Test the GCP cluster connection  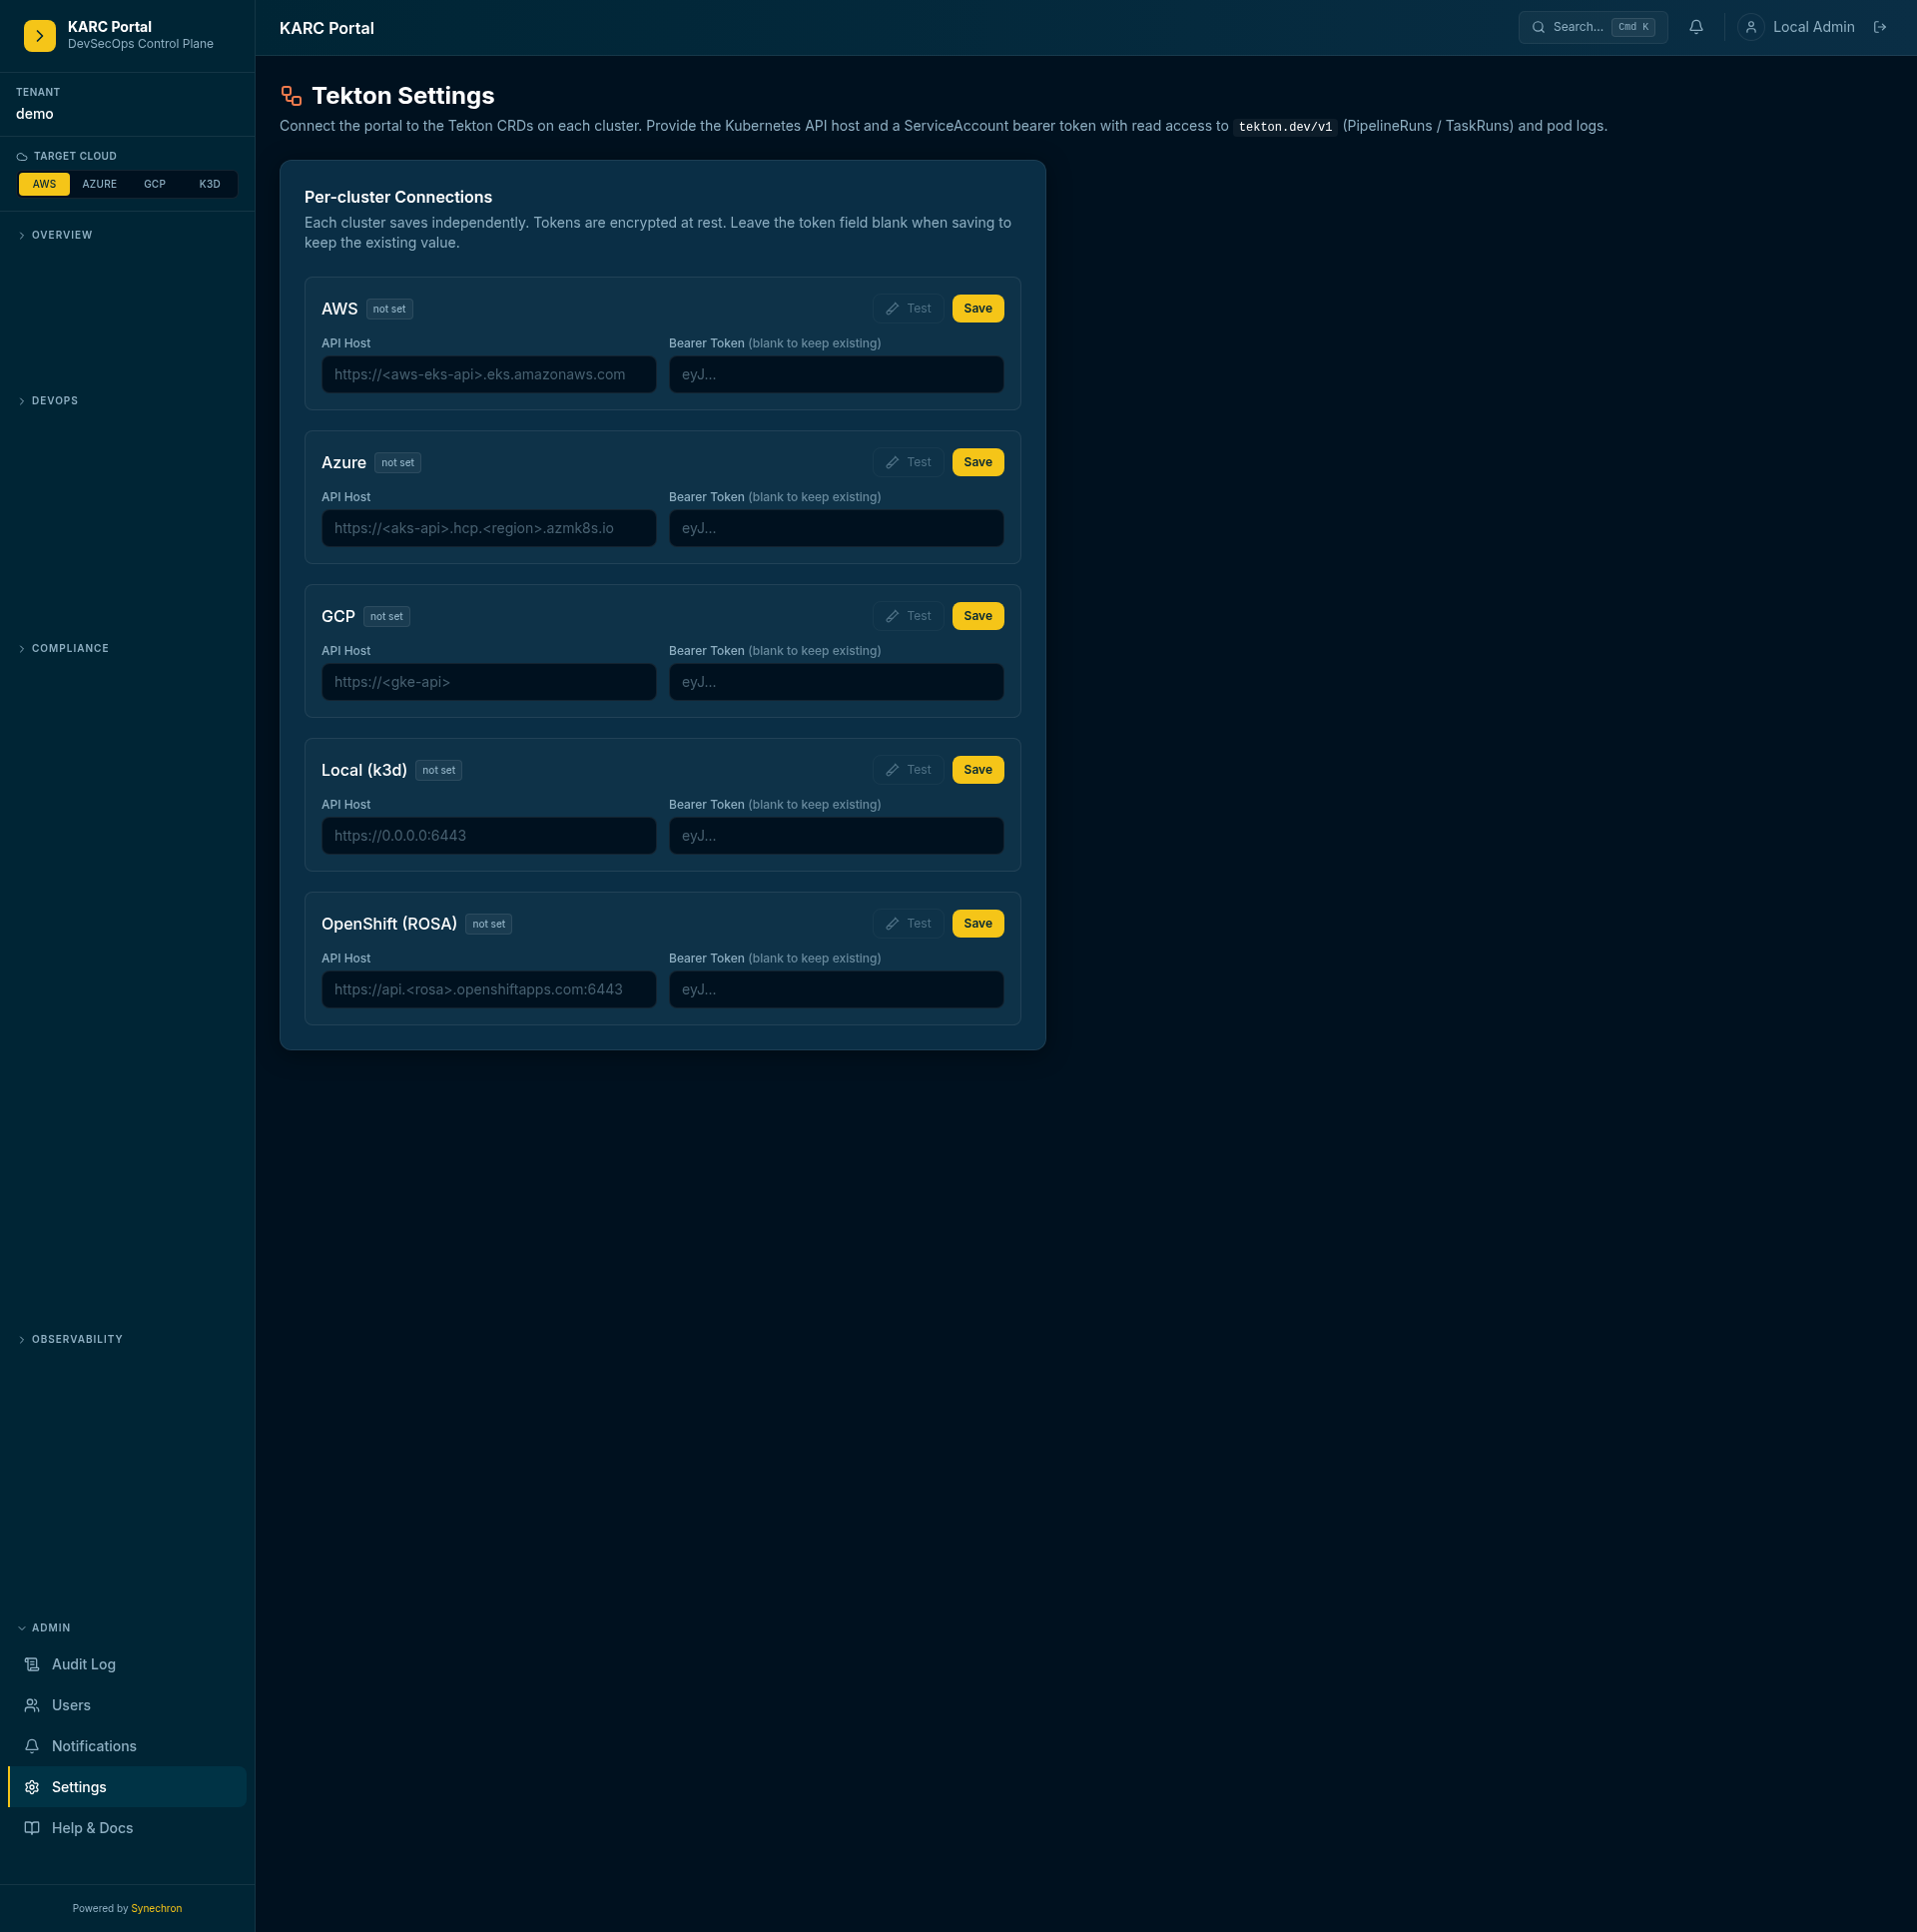pos(908,616)
